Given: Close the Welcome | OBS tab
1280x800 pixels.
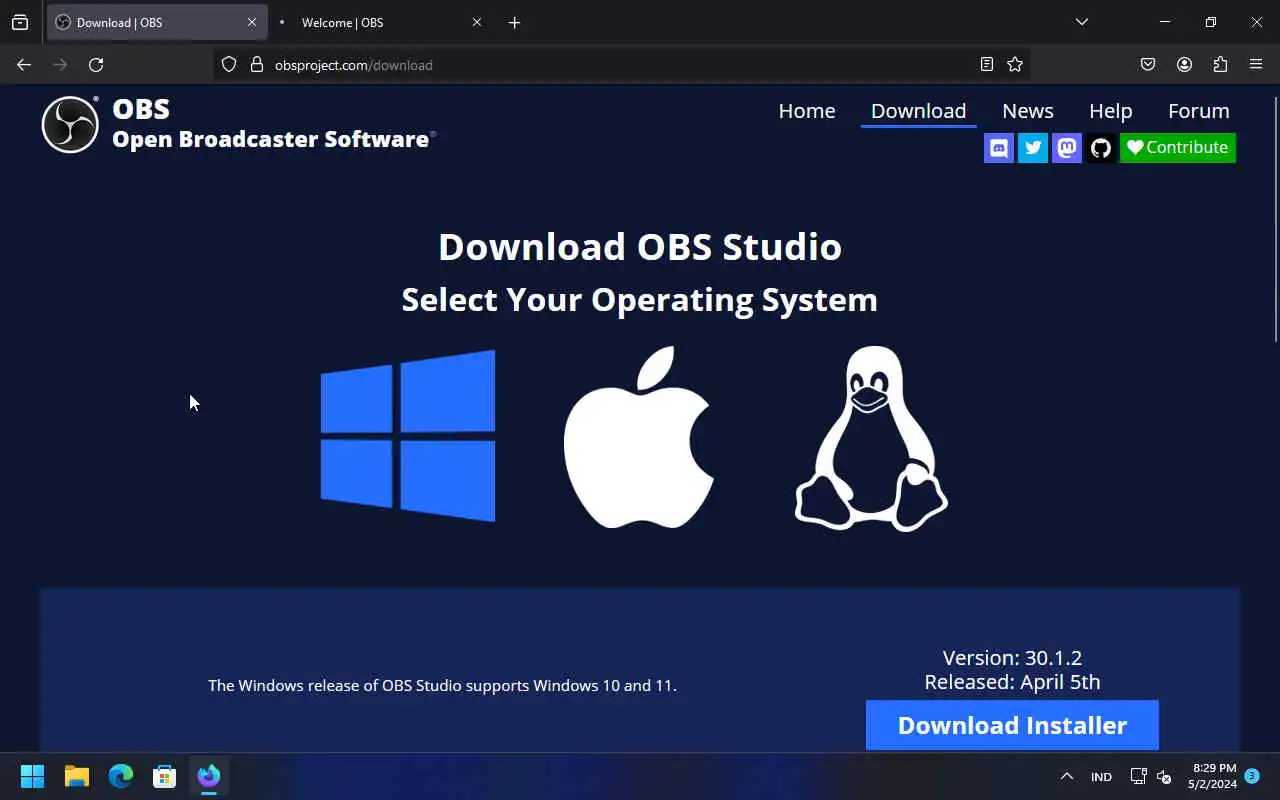Looking at the screenshot, I should pyautogui.click(x=477, y=22).
